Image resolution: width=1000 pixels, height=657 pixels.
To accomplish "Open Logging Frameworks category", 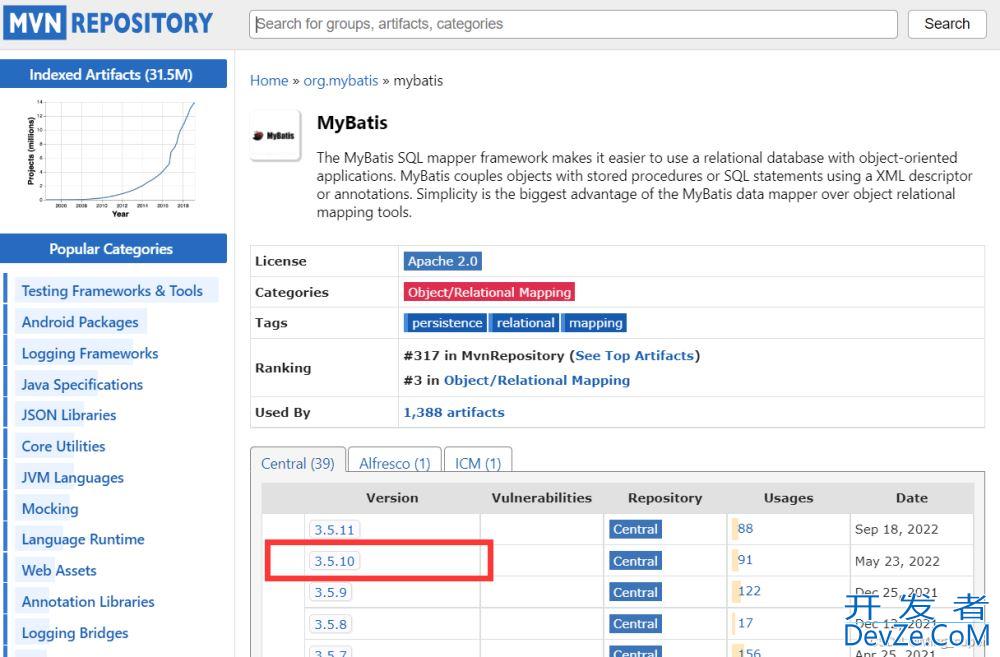I will [90, 353].
